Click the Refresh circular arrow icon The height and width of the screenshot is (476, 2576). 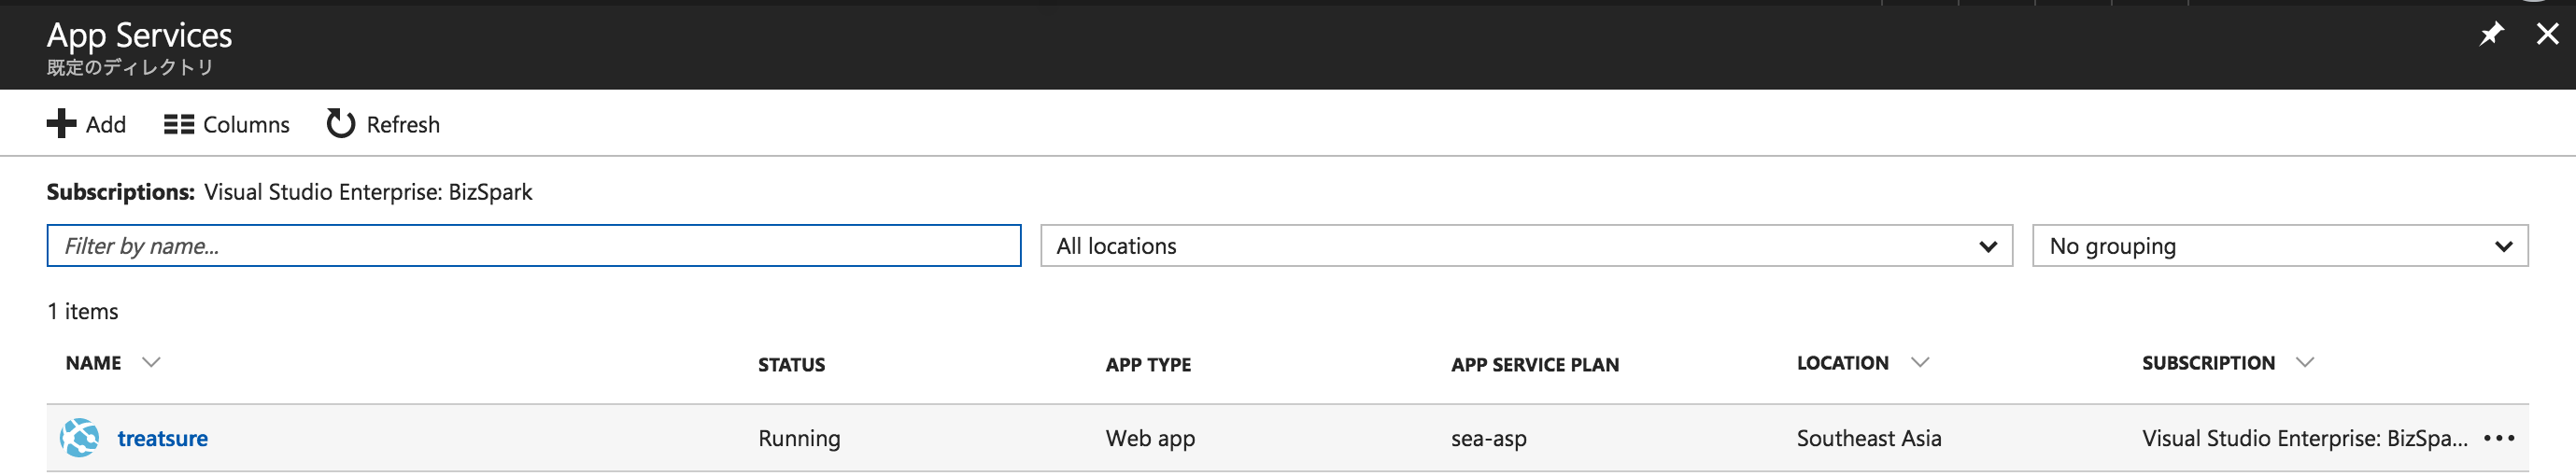(x=341, y=123)
